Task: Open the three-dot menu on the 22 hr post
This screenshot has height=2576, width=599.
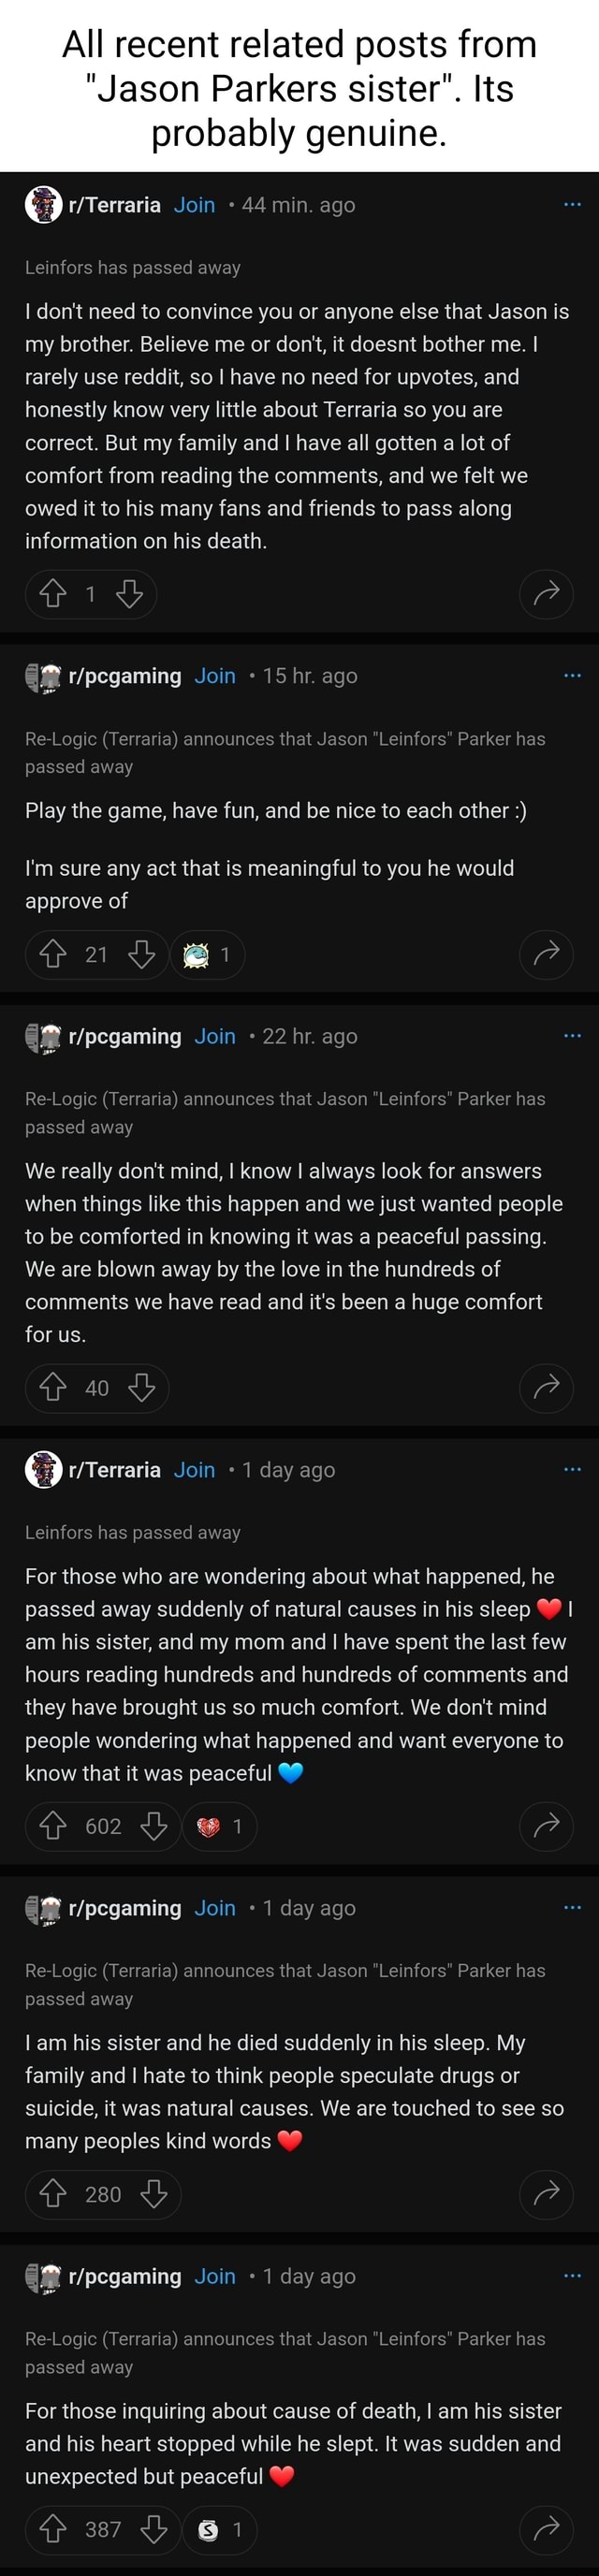Action: 571,1035
